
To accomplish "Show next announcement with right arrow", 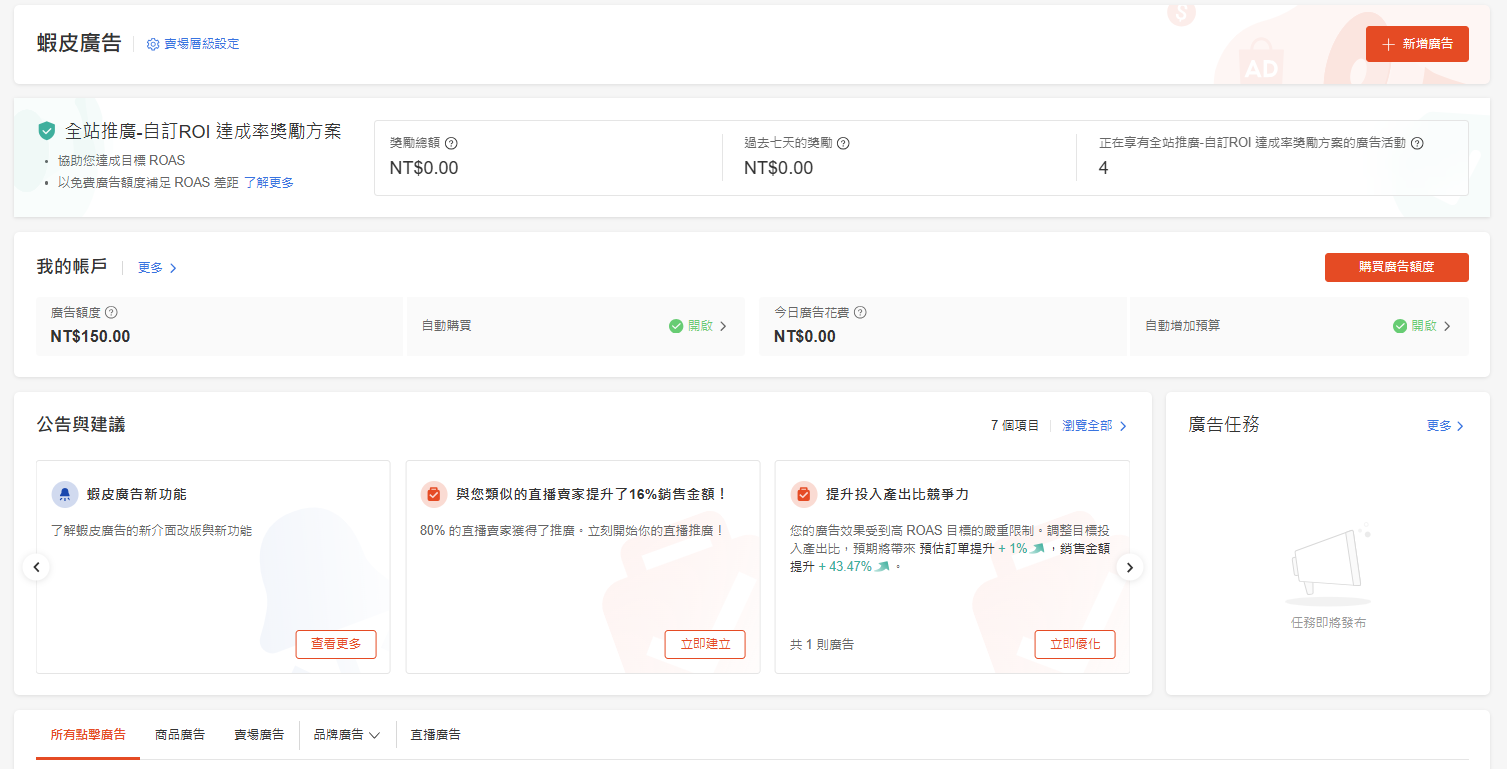I will pyautogui.click(x=1130, y=567).
